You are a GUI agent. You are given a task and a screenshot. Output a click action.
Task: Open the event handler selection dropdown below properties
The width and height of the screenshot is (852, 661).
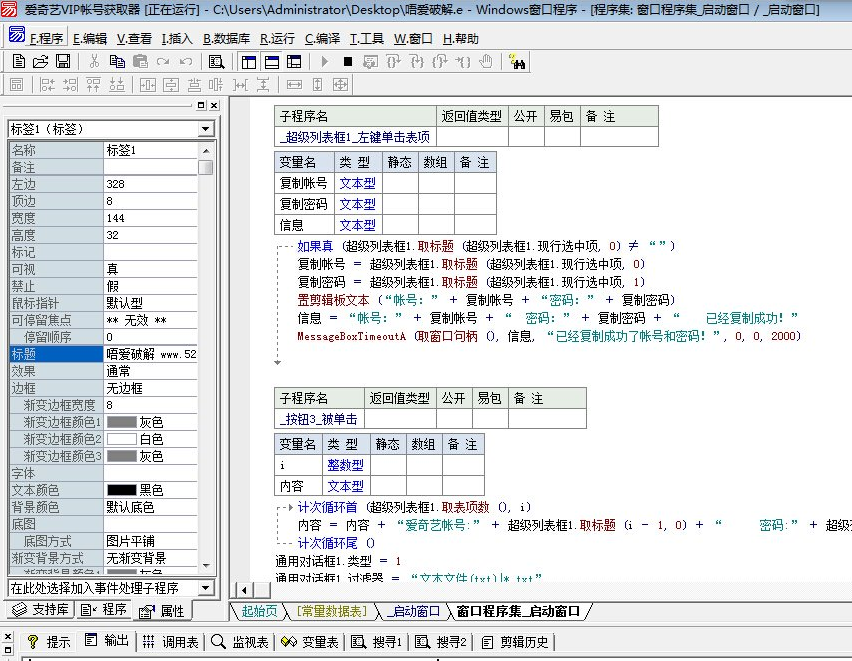pos(205,588)
